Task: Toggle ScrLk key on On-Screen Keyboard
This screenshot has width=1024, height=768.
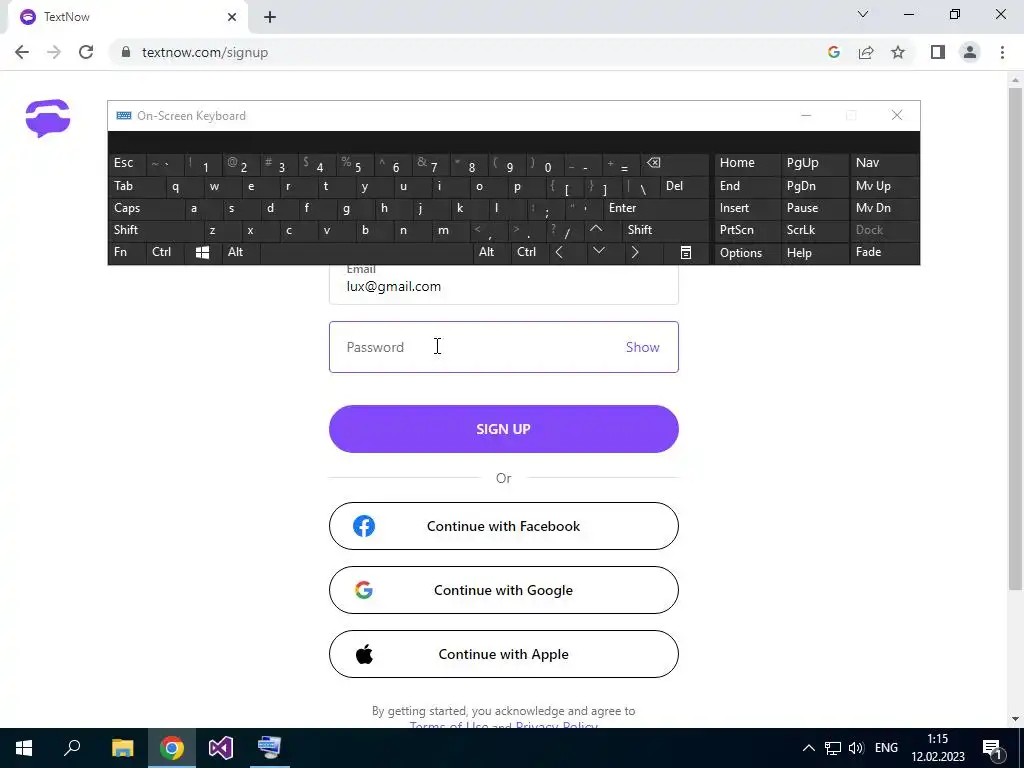Action: [x=814, y=230]
